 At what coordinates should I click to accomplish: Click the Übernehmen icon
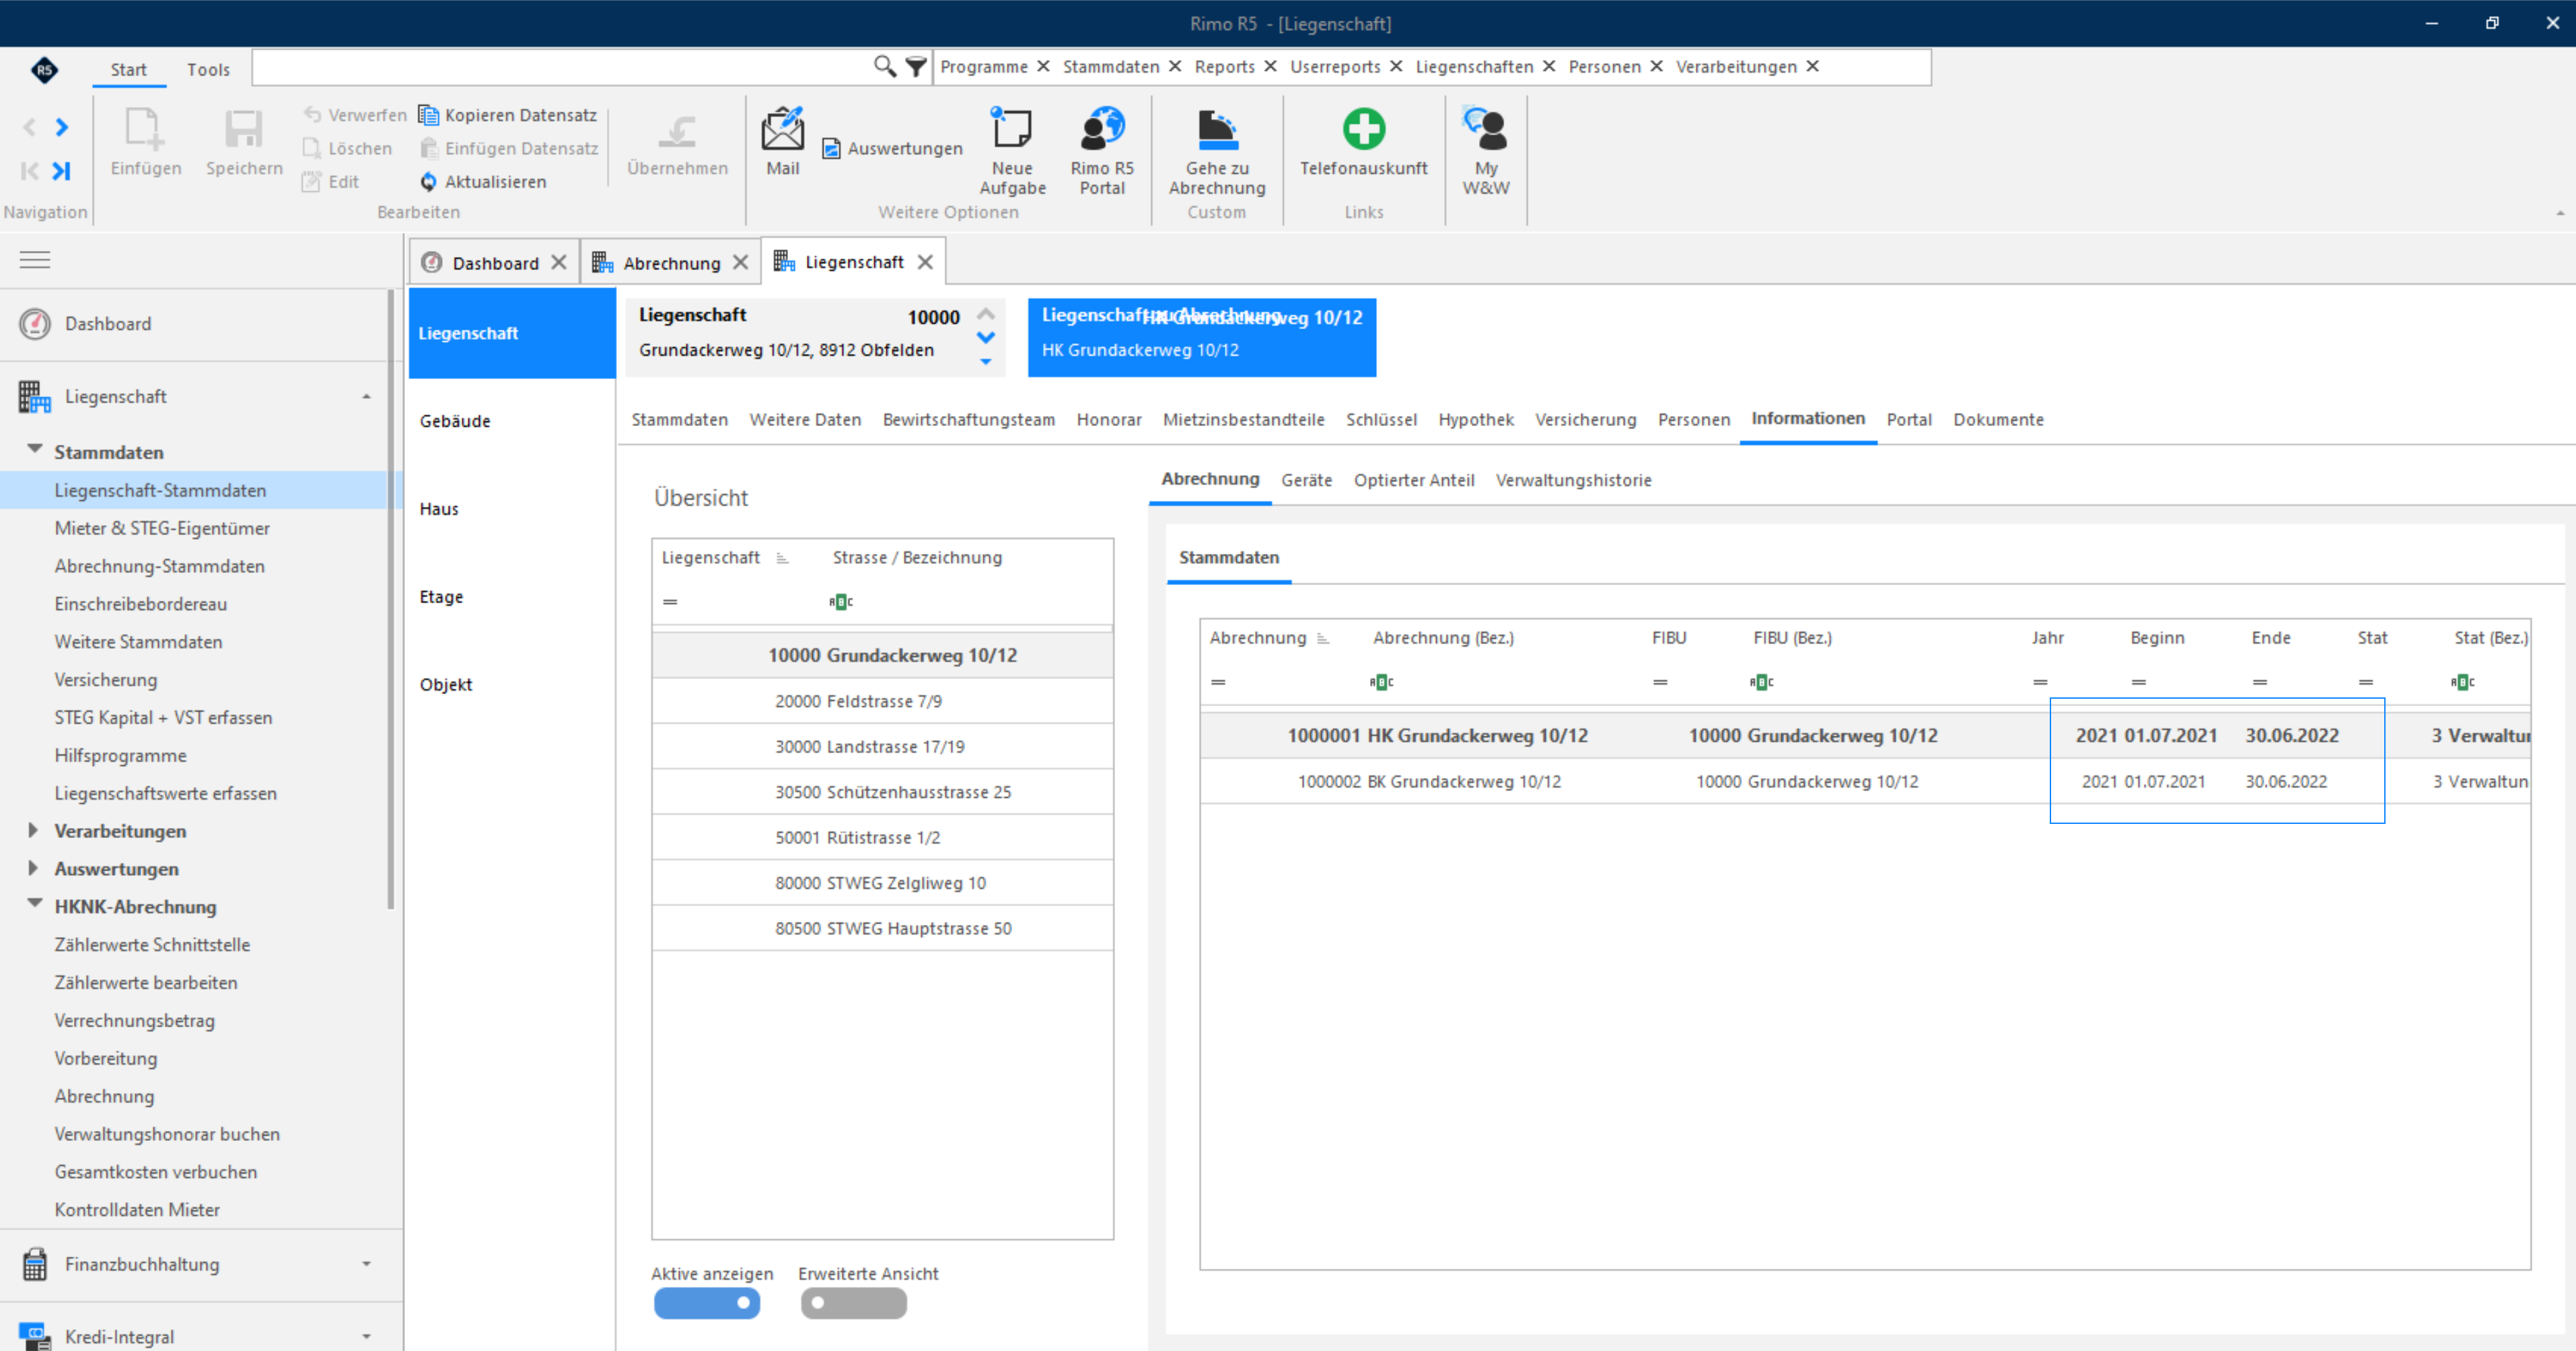pos(677,131)
